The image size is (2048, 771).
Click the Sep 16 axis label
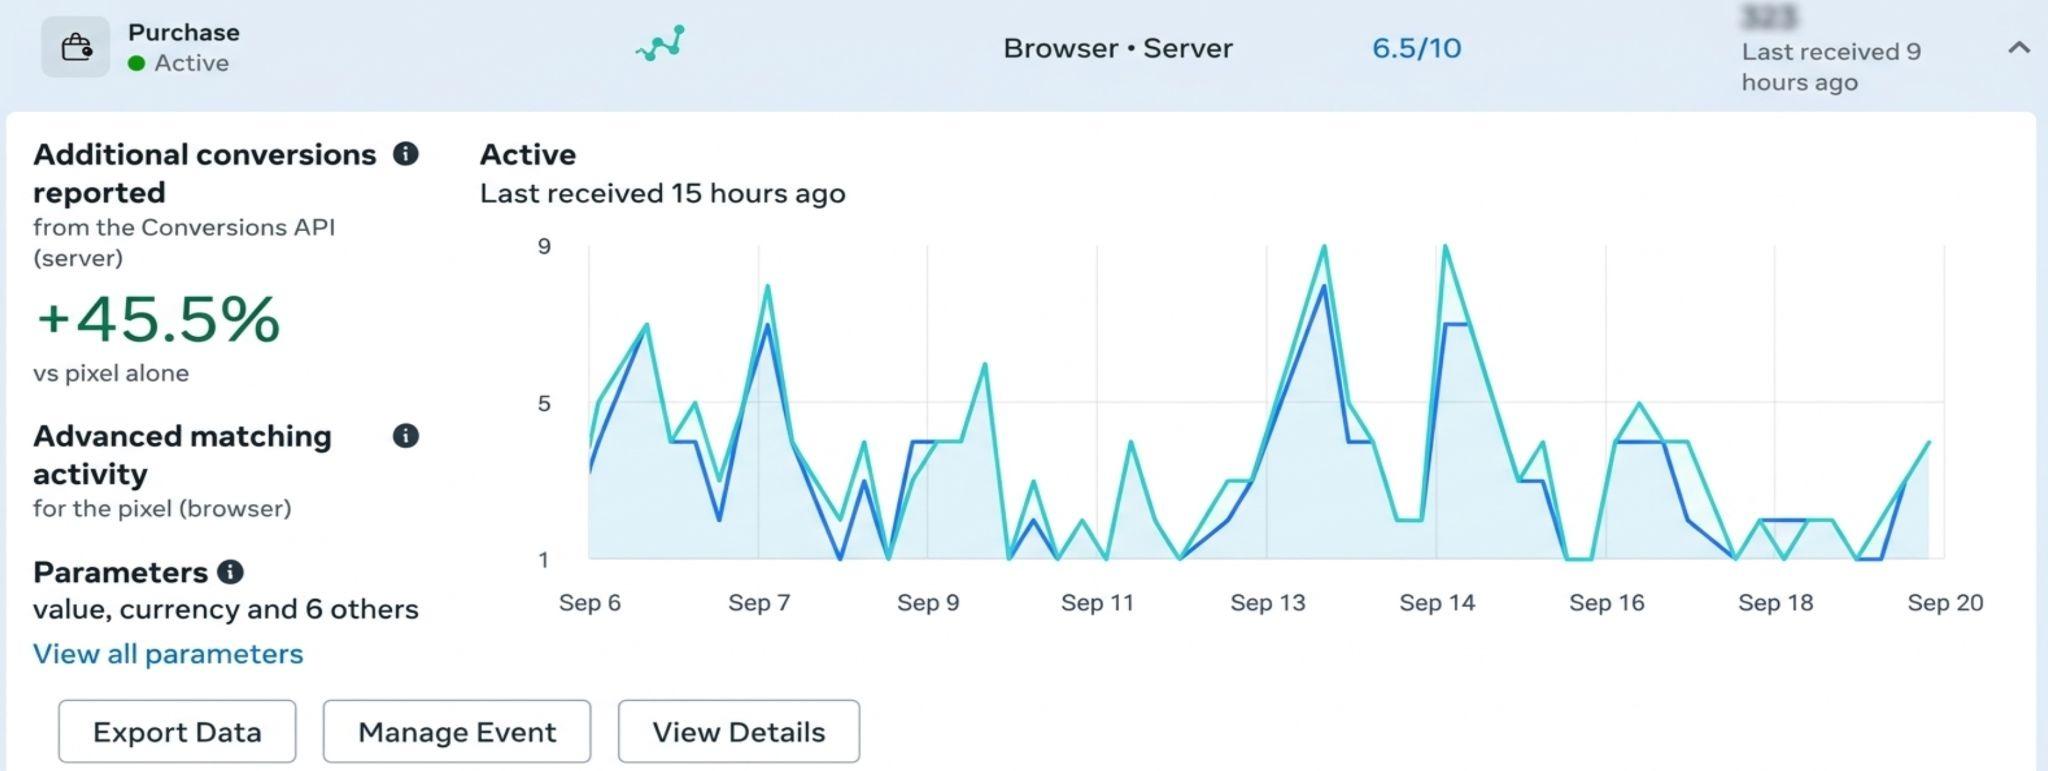[x=1607, y=603]
